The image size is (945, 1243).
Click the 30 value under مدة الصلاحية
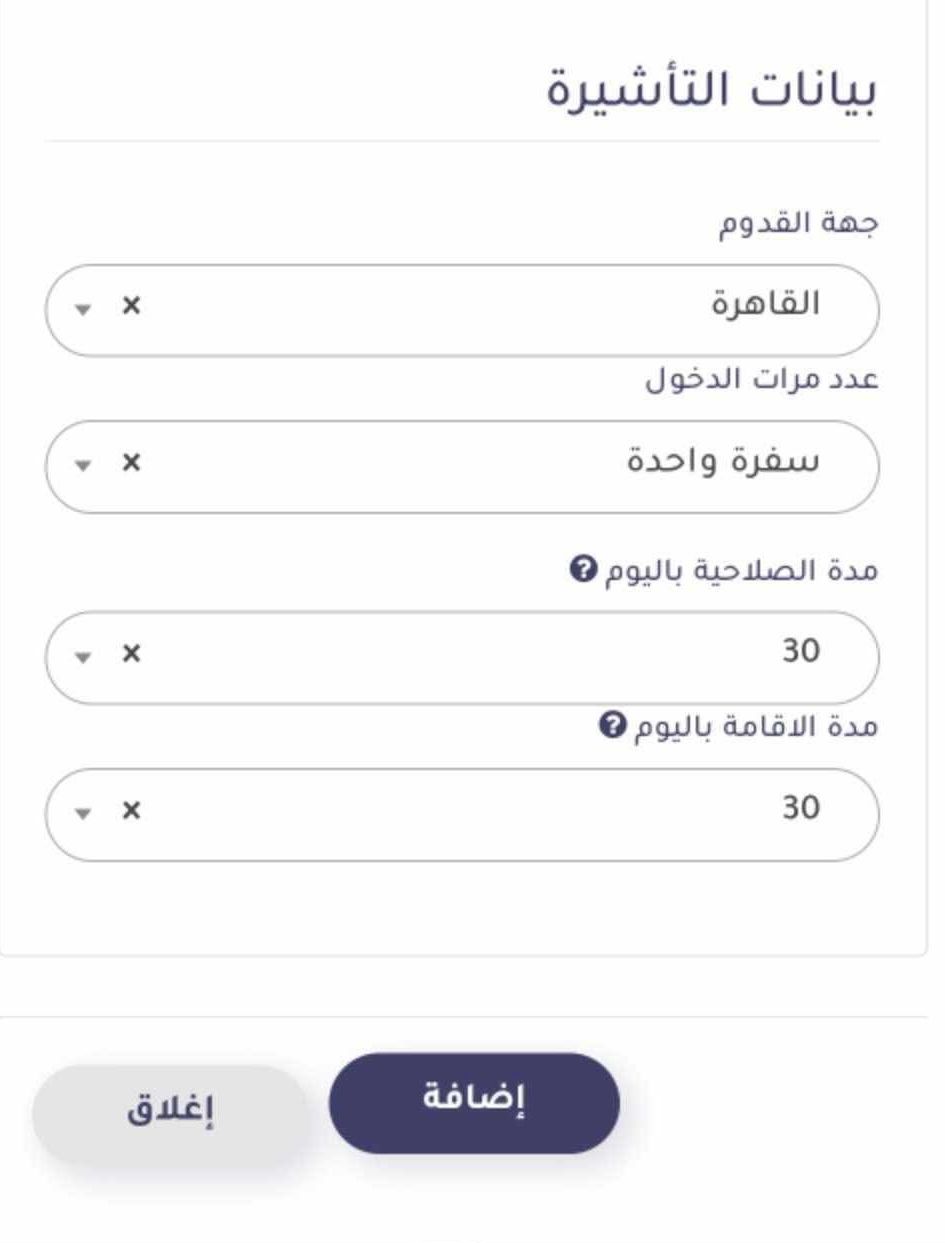click(800, 652)
